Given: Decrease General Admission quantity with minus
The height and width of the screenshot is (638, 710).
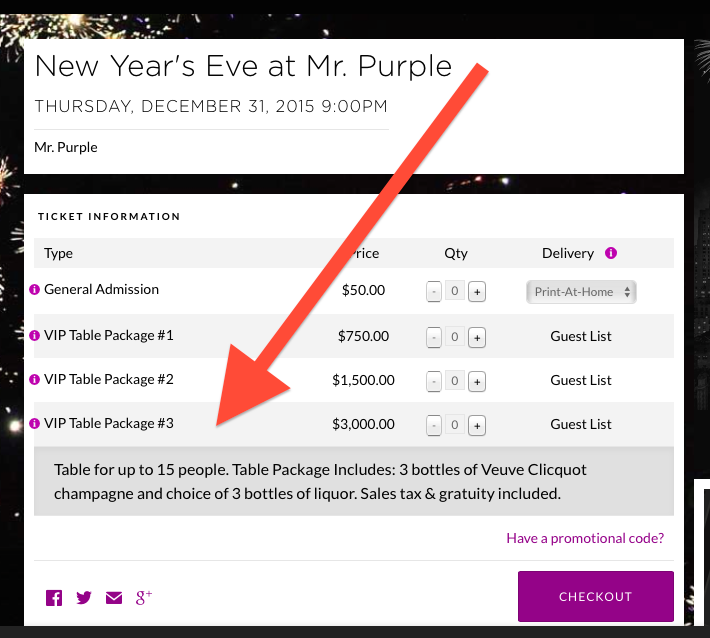Looking at the screenshot, I should pos(434,292).
